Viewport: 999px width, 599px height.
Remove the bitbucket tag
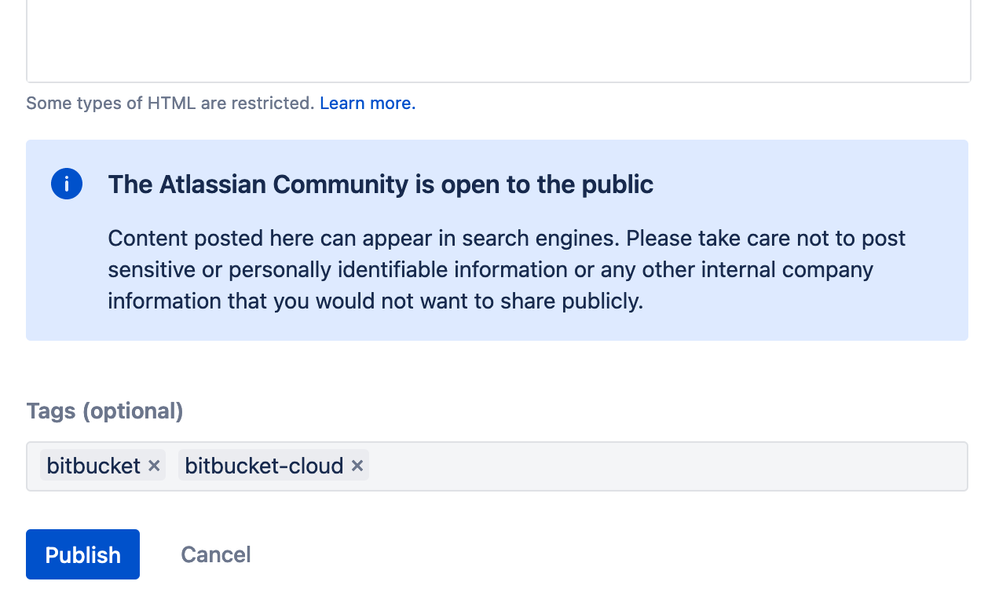pos(154,466)
